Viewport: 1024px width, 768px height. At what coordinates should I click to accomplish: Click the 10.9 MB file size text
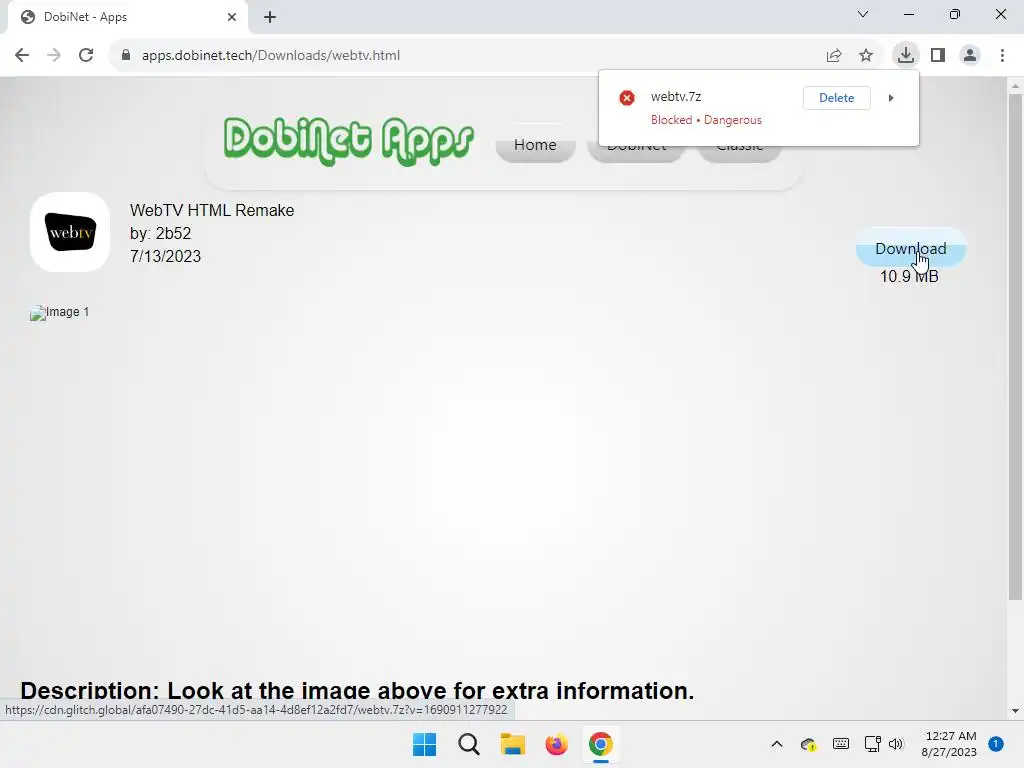[x=909, y=276]
